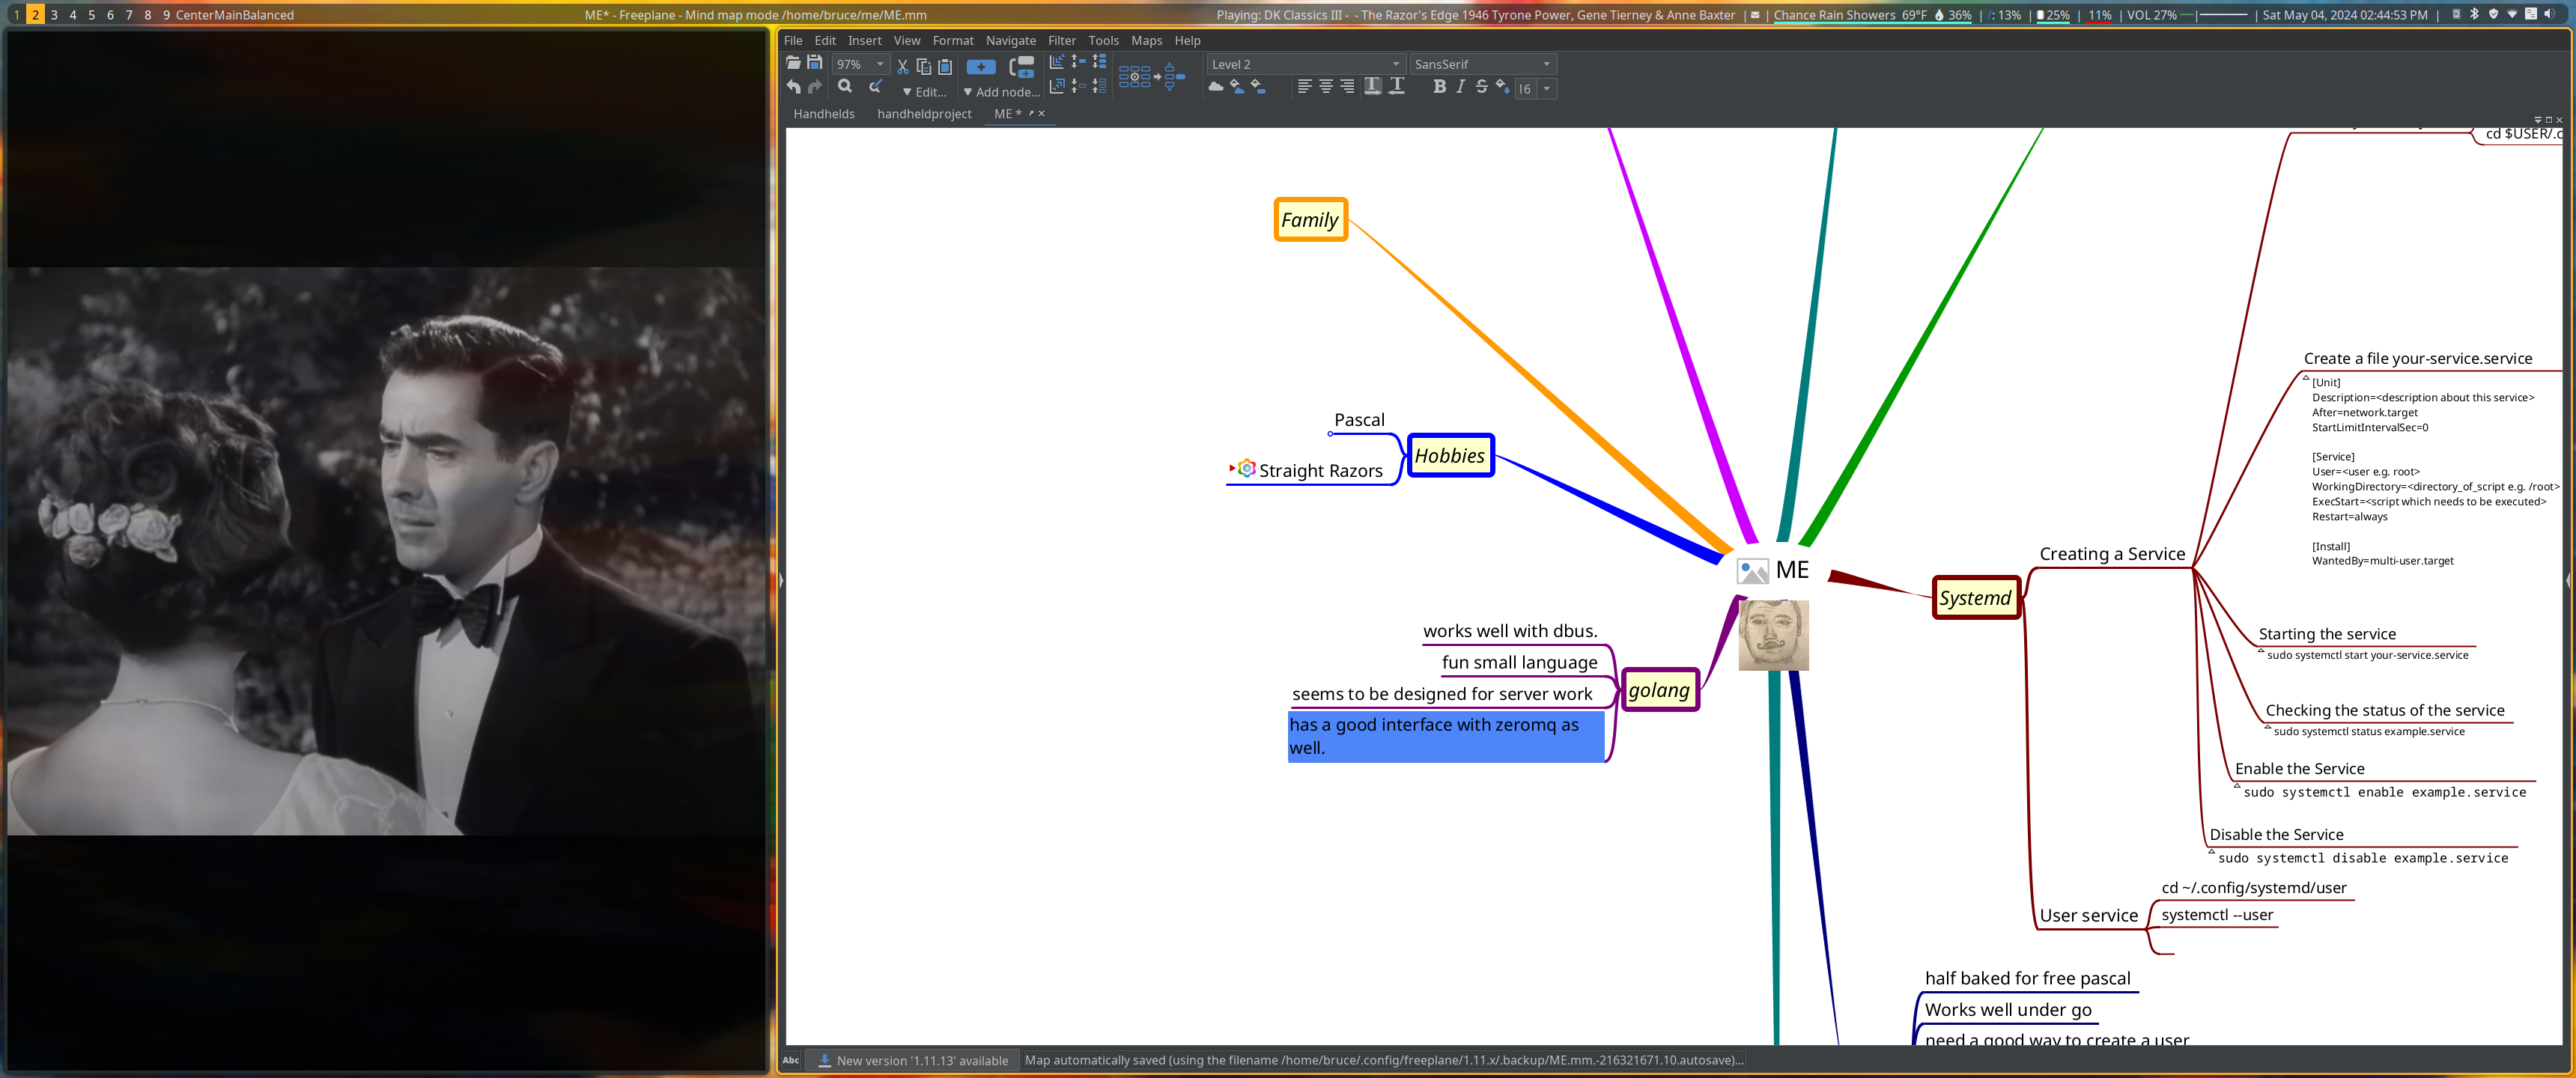
Task: Click the blue new child node icon
Action: coord(982,67)
